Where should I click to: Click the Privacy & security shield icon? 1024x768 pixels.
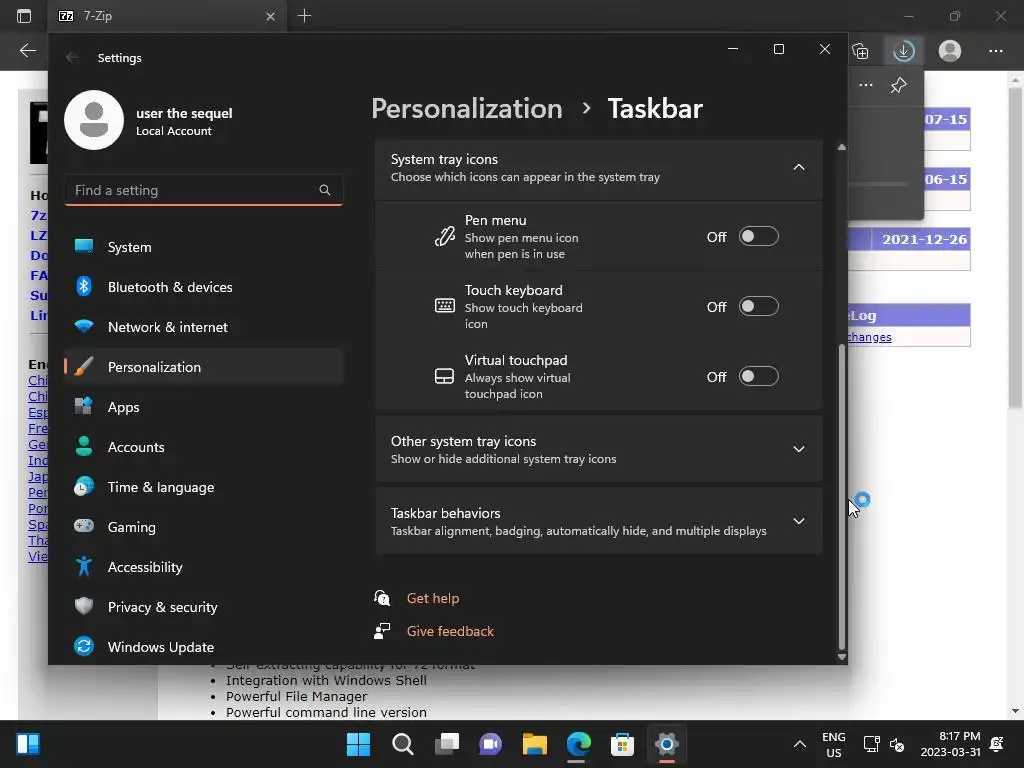(x=84, y=606)
